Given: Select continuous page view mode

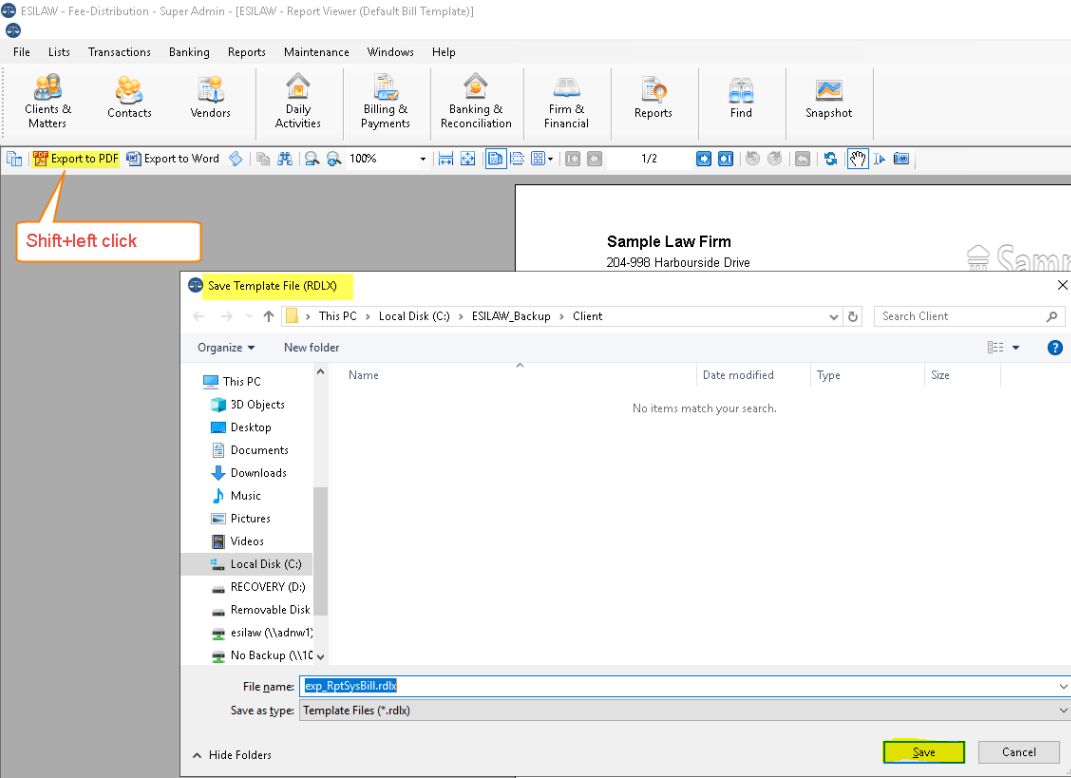Looking at the screenshot, I should [x=517, y=158].
